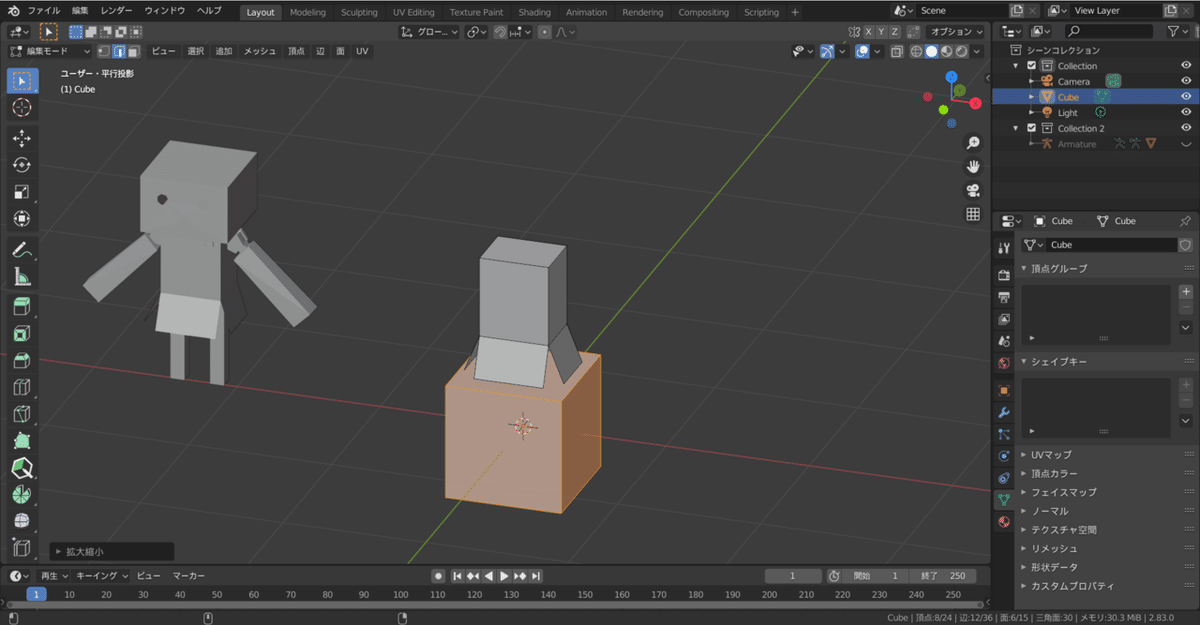Image resolution: width=1200 pixels, height=625 pixels.
Task: Activate the 3D Cursor tool
Action: coord(22,107)
